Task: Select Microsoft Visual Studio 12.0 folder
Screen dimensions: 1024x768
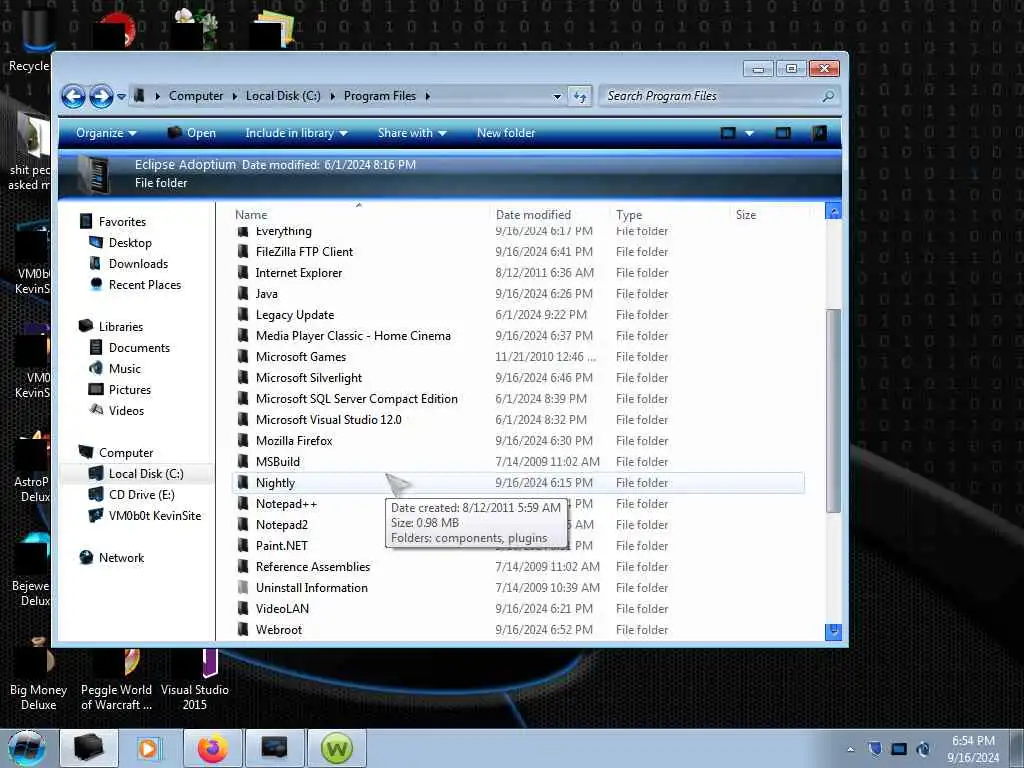Action: click(328, 419)
